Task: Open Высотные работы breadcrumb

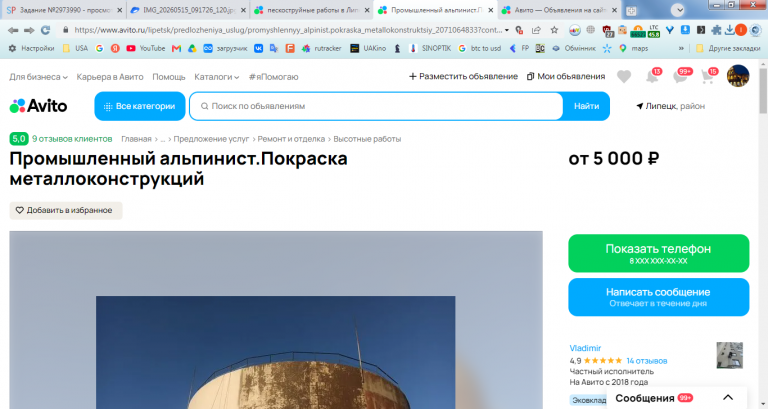Action: (x=367, y=139)
